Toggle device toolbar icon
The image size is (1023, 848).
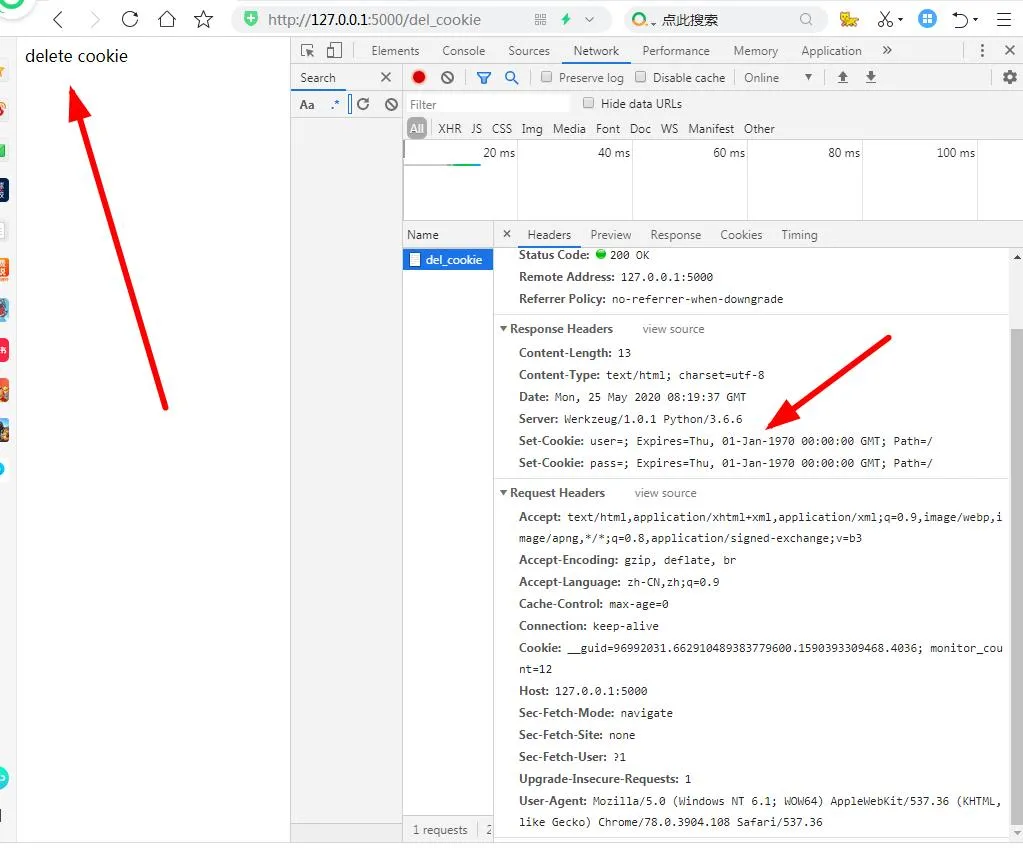tap(334, 51)
